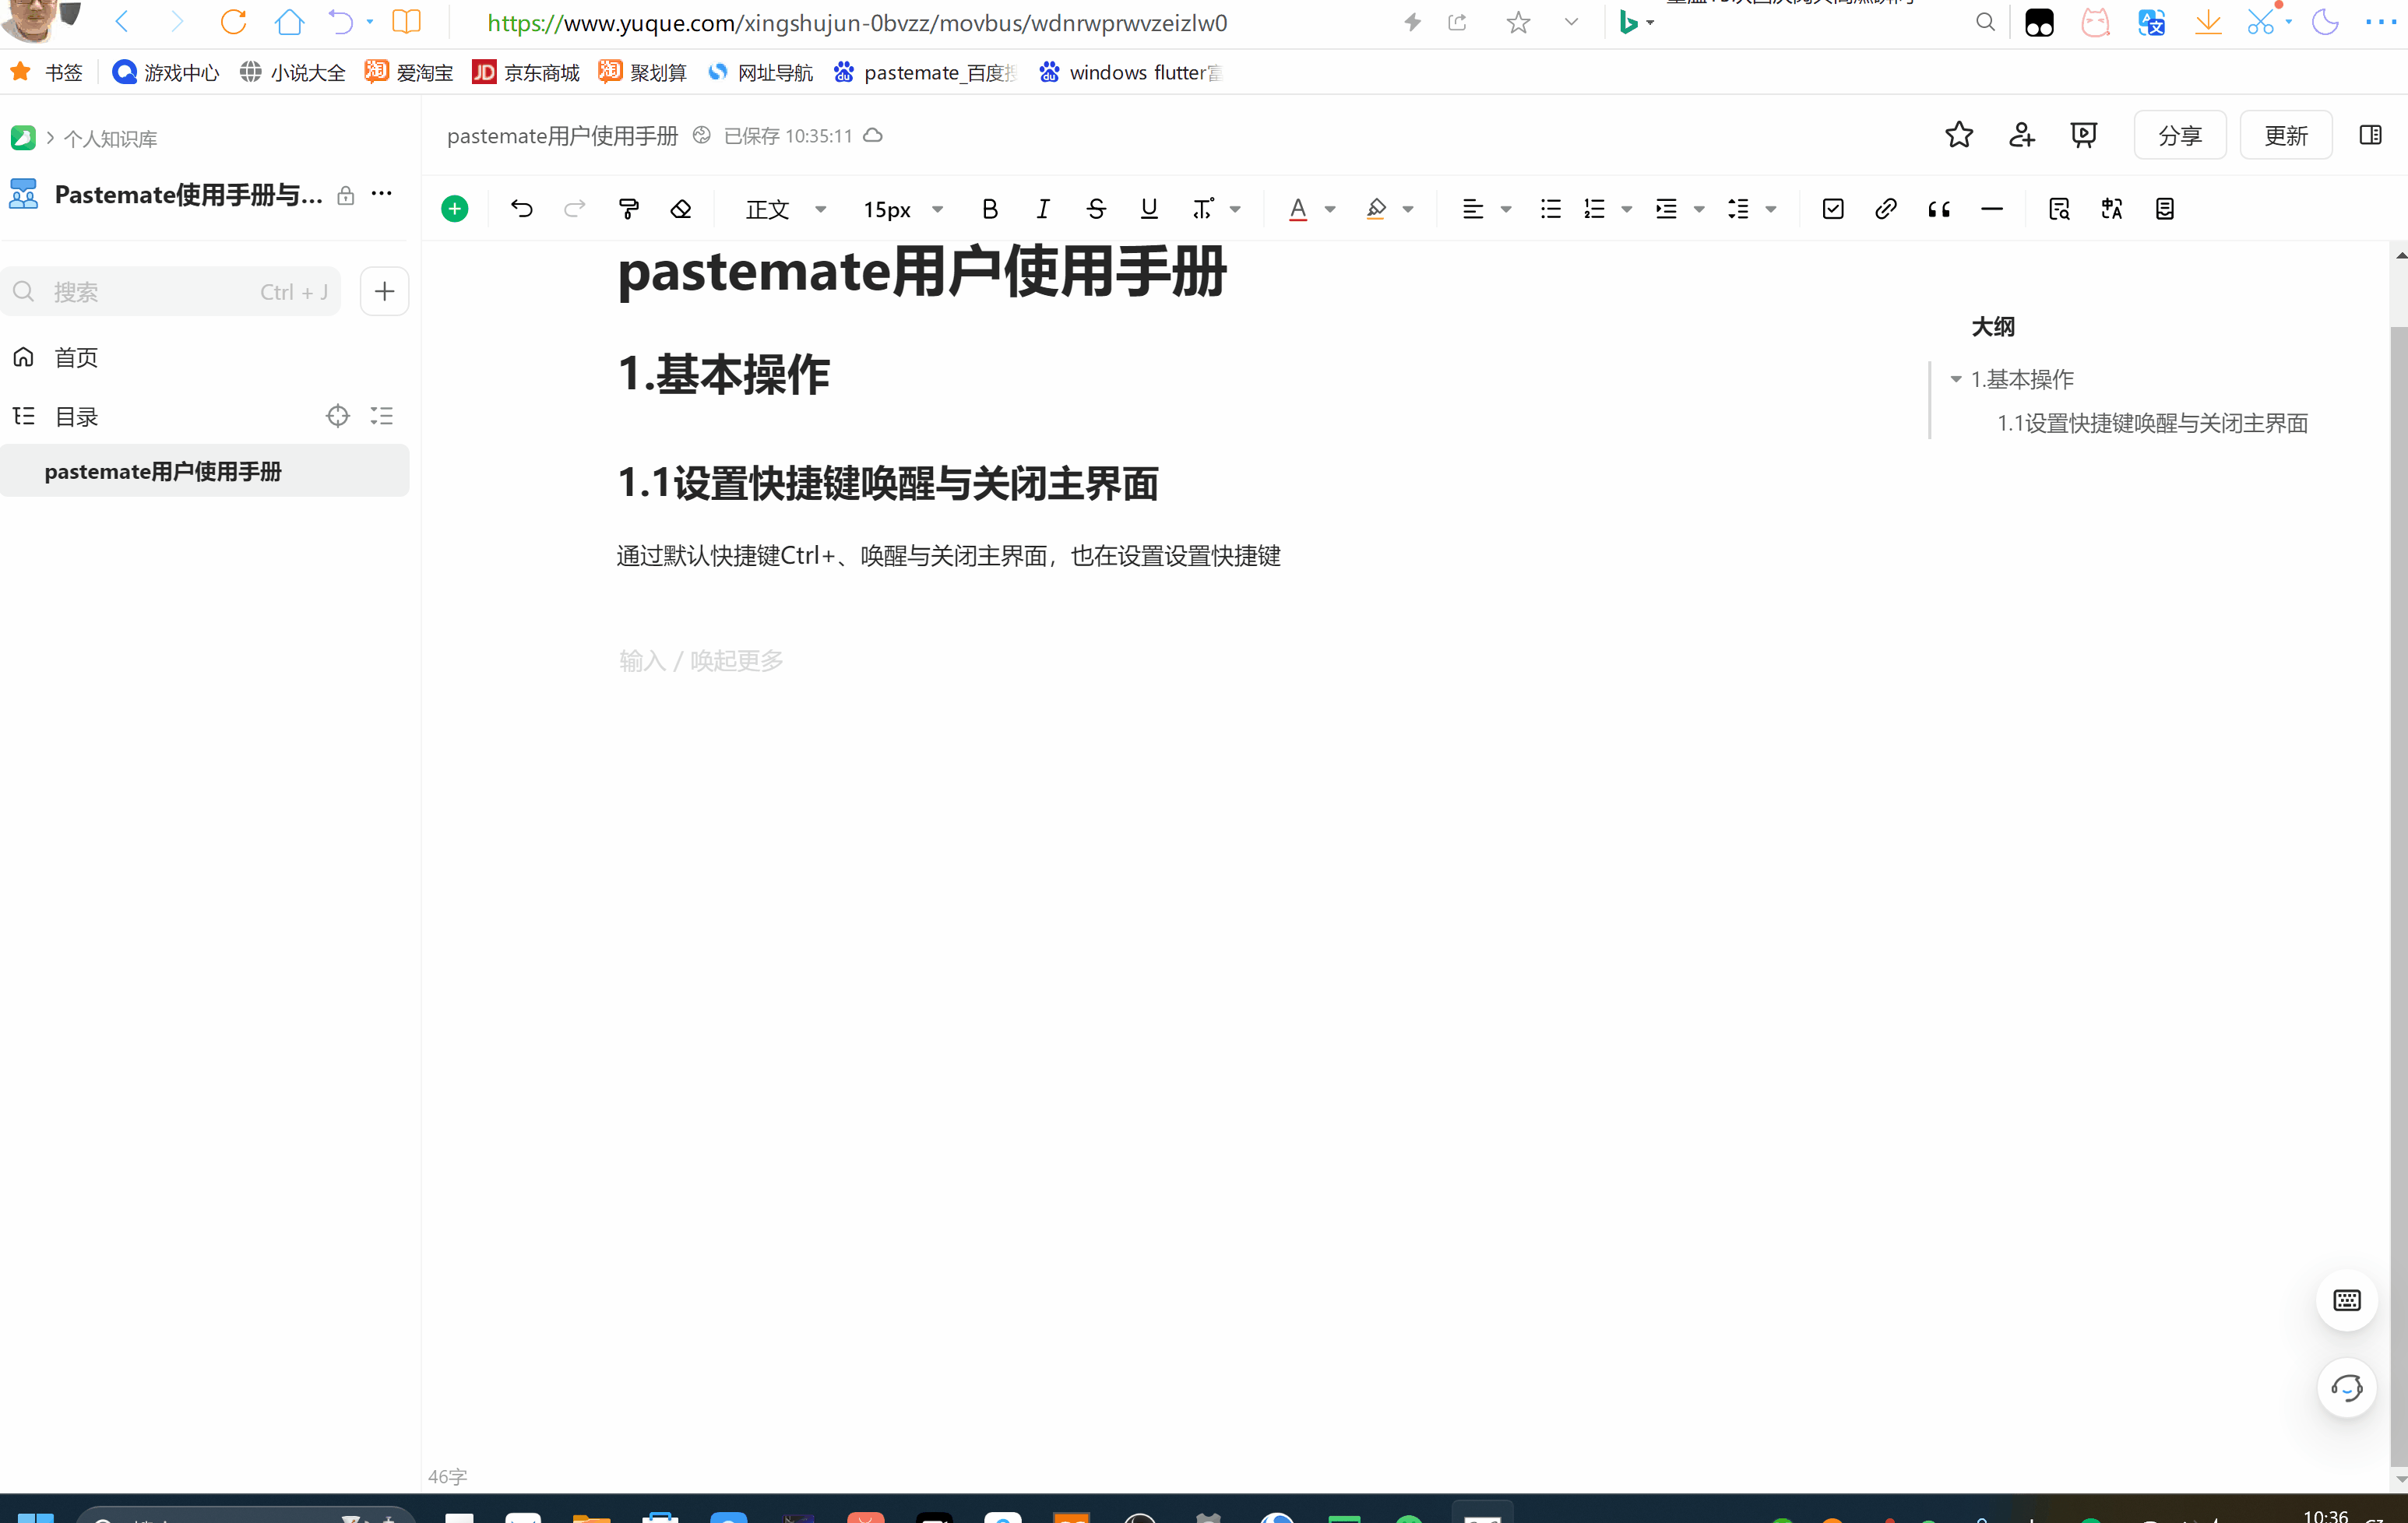The height and width of the screenshot is (1523, 2408).
Task: Click the green insert plus button
Action: point(454,209)
